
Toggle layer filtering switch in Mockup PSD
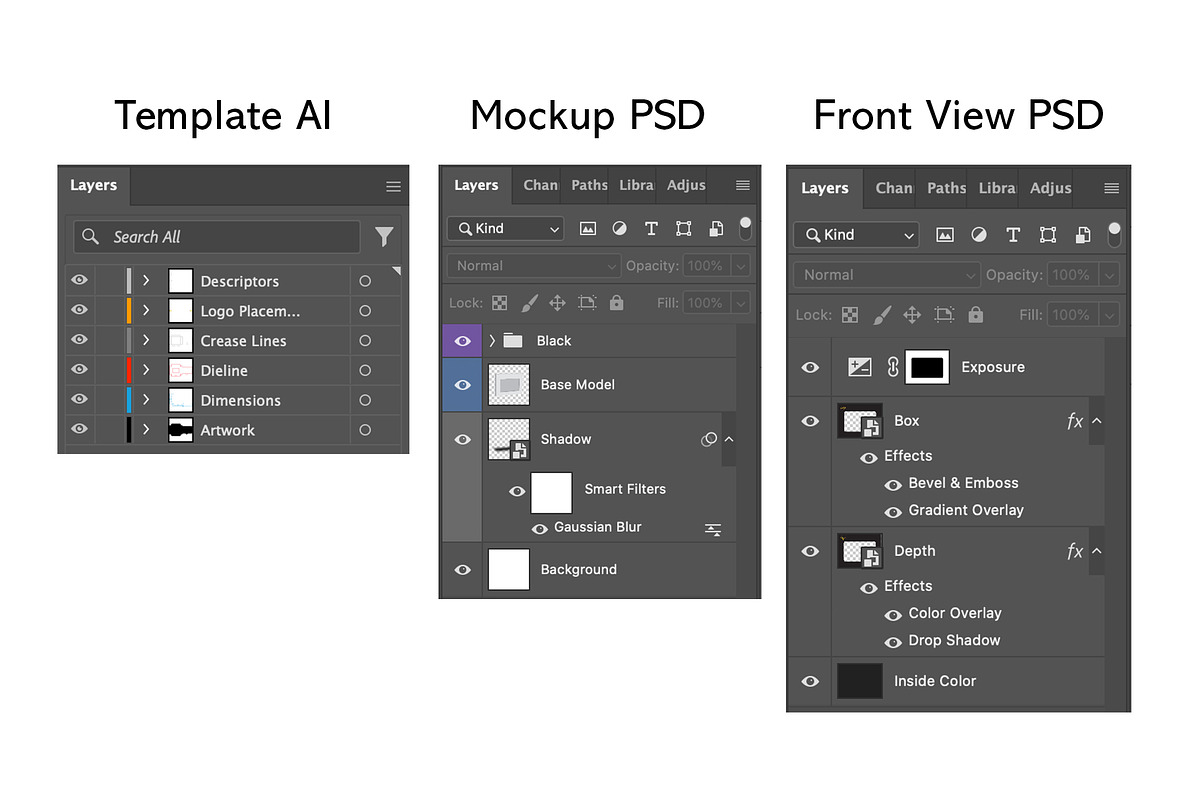point(745,228)
